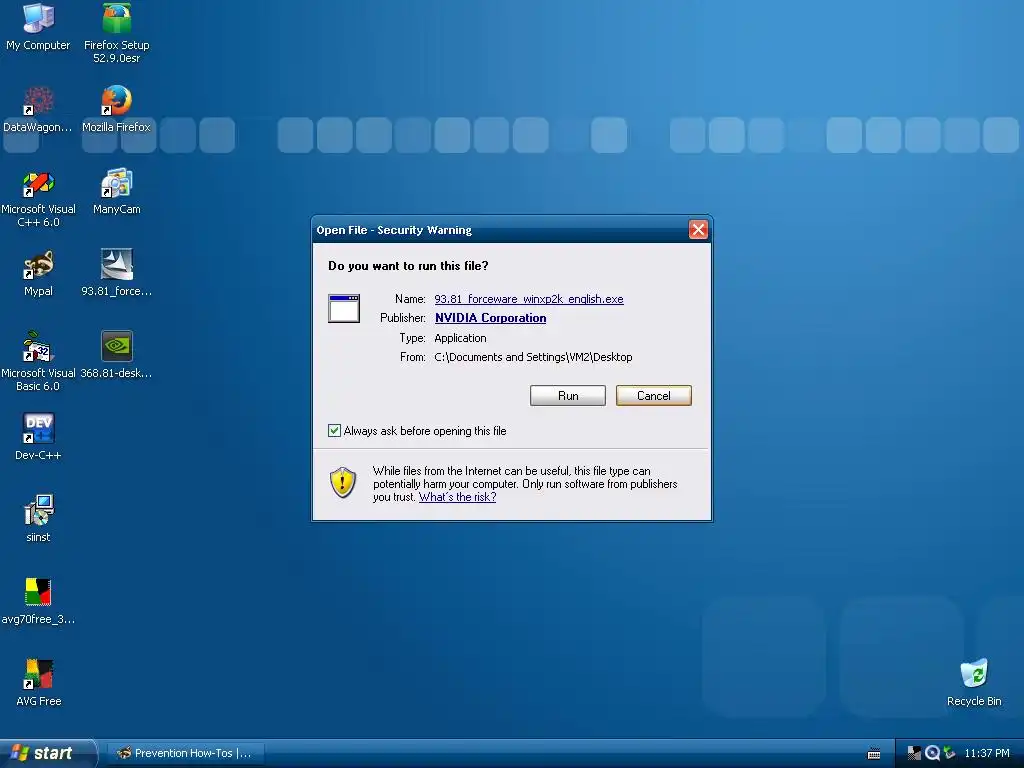This screenshot has width=1024, height=768.
Task: Switch to the Prevention How-Tos taskbar window
Action: point(185,753)
